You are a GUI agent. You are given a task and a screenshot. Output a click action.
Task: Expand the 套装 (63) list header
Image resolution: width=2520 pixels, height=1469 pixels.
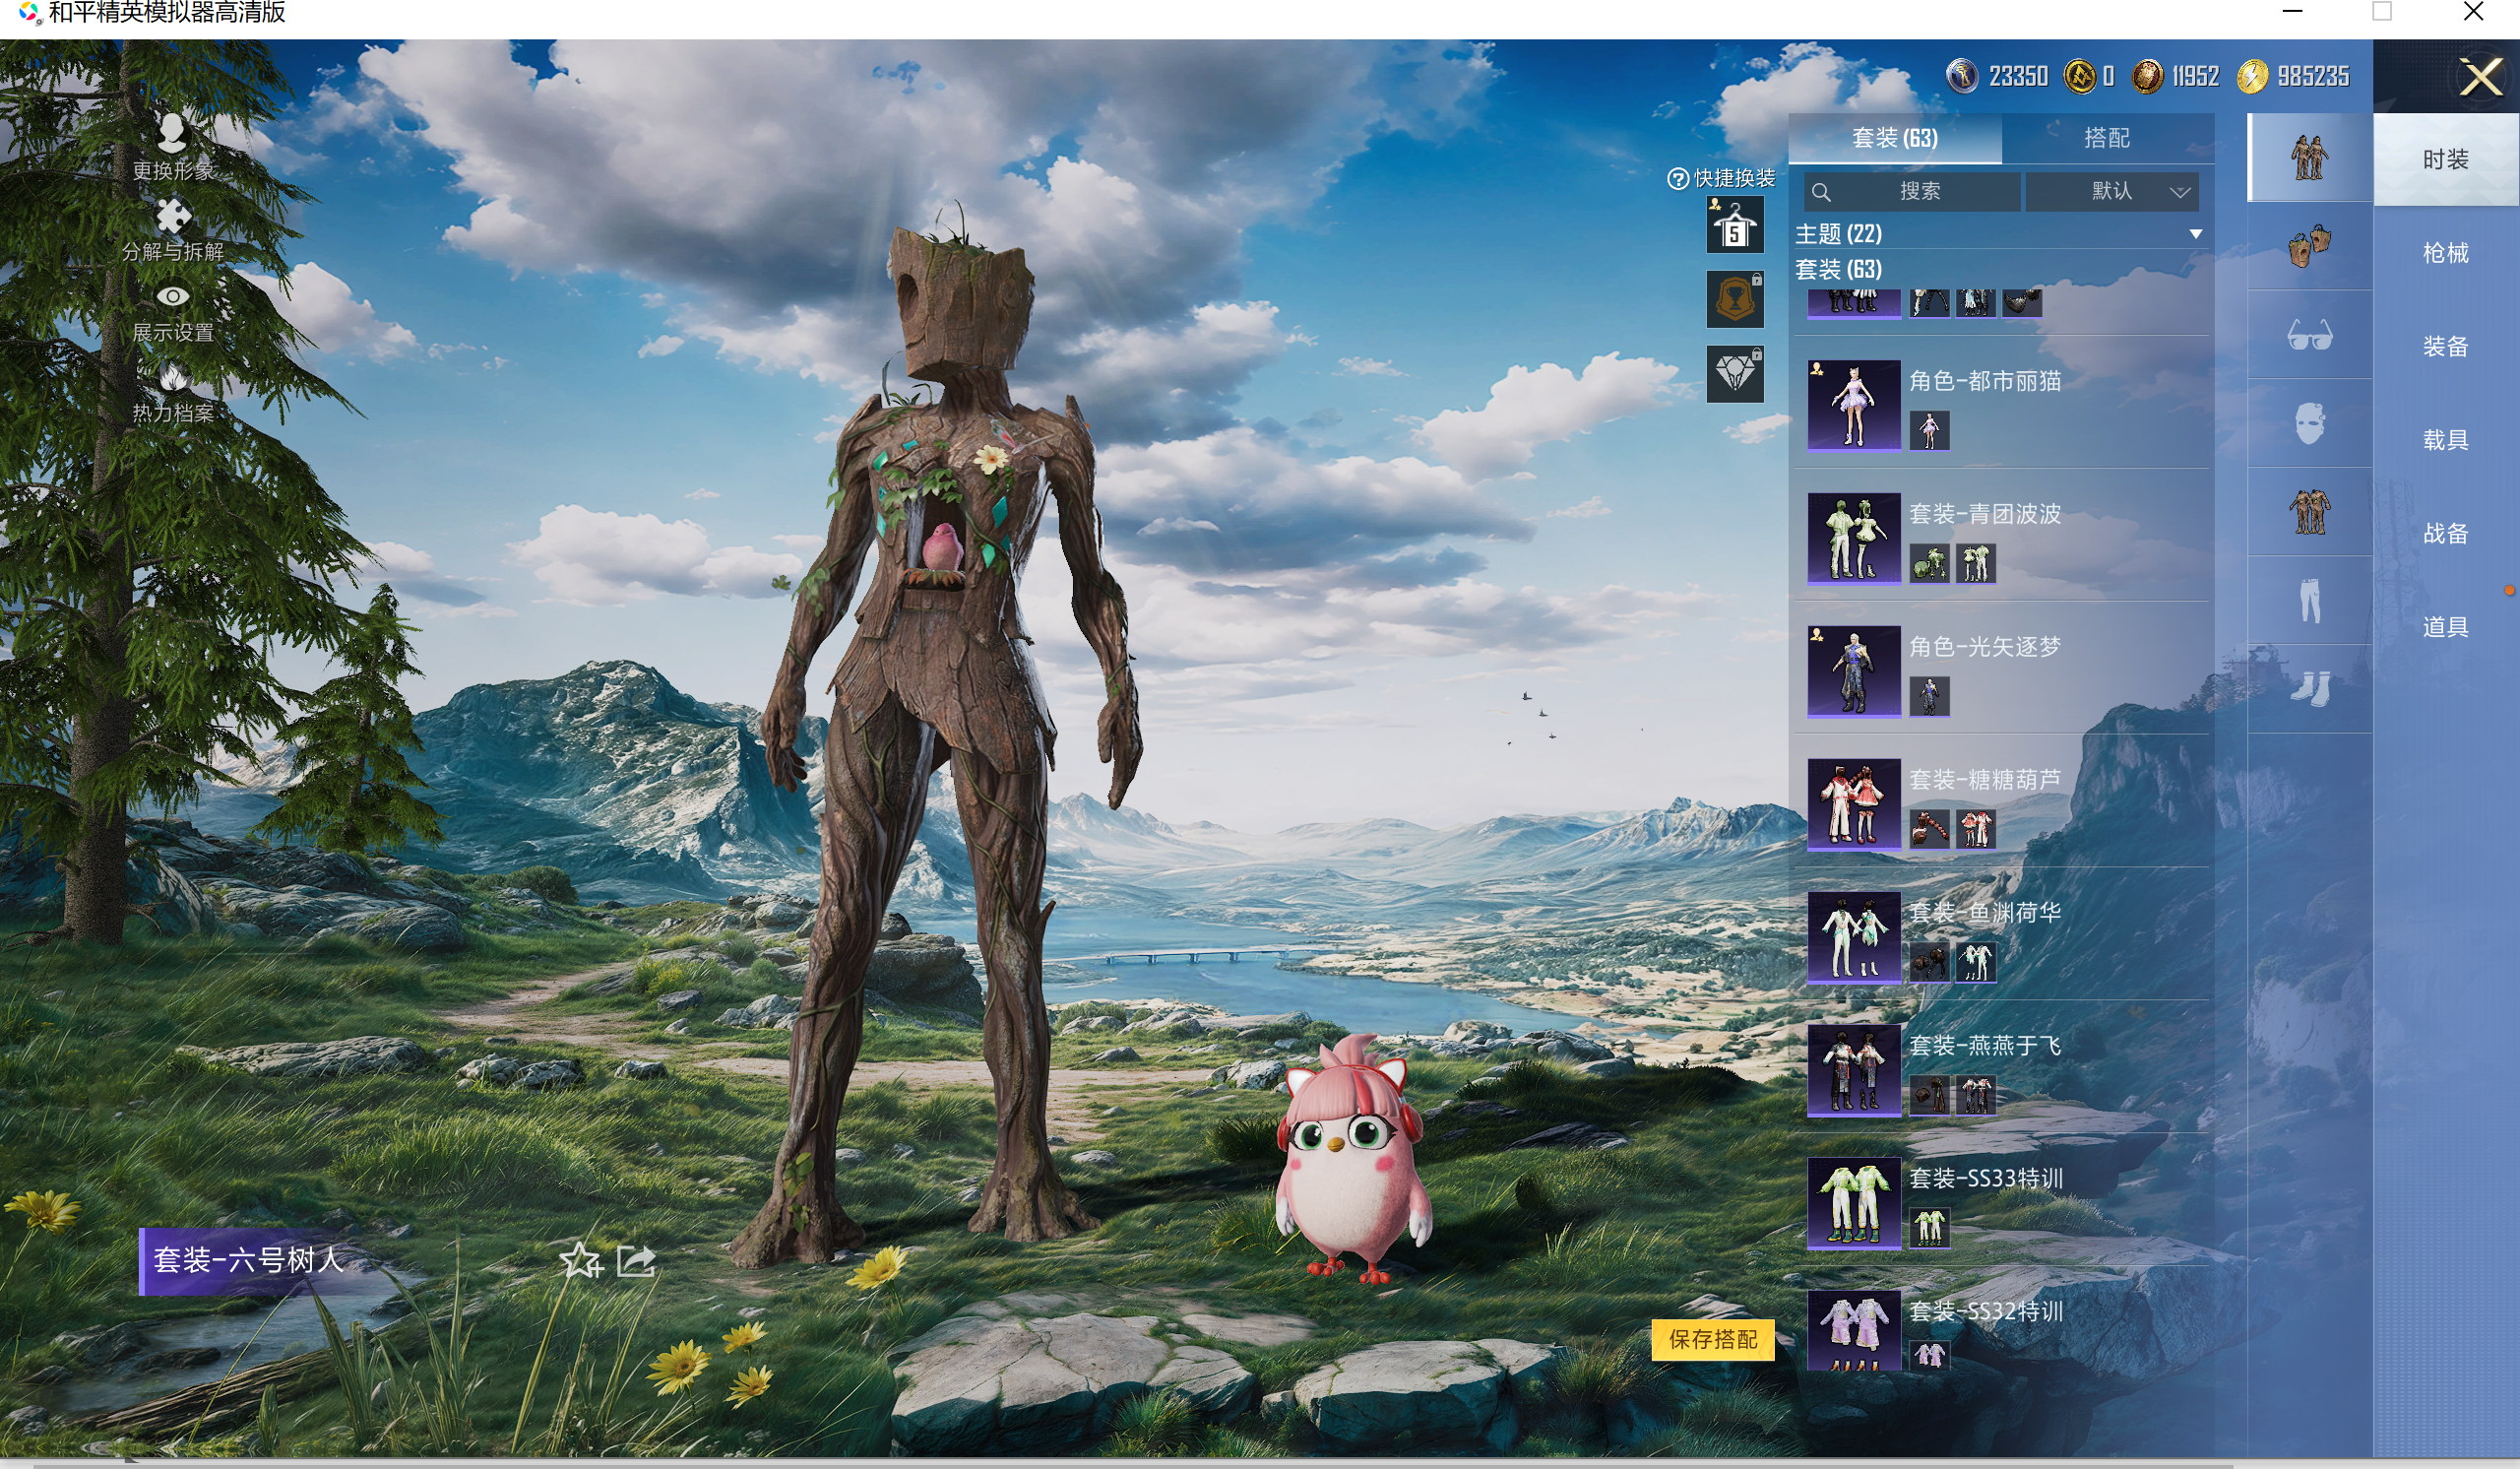click(1838, 269)
